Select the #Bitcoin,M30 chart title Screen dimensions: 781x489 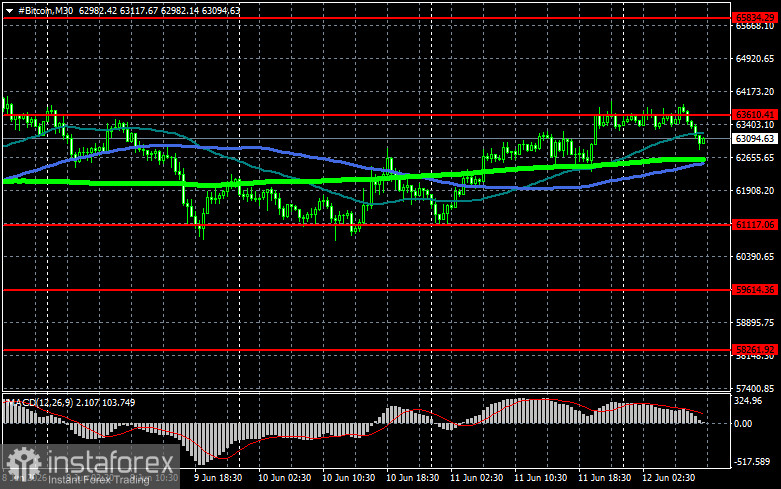pos(45,10)
